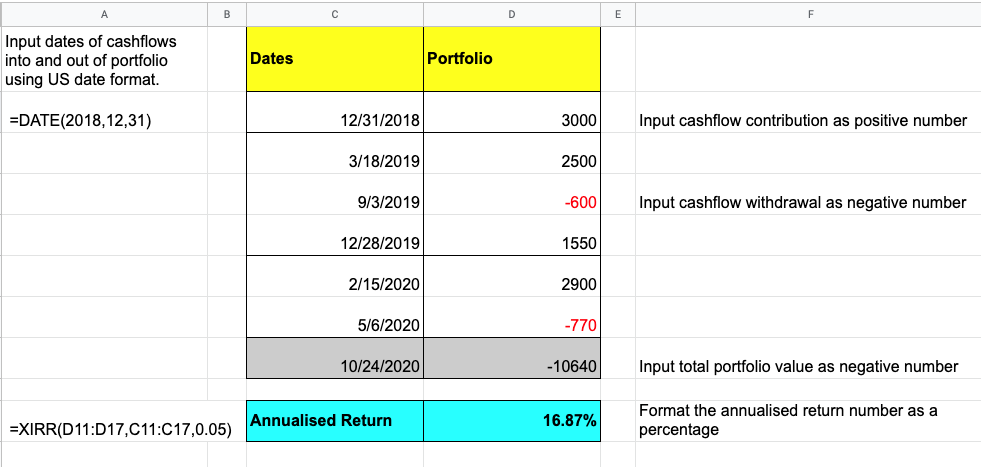The width and height of the screenshot is (981, 467).
Task: Click the -10640 total portfolio value cell
Action: click(512, 366)
